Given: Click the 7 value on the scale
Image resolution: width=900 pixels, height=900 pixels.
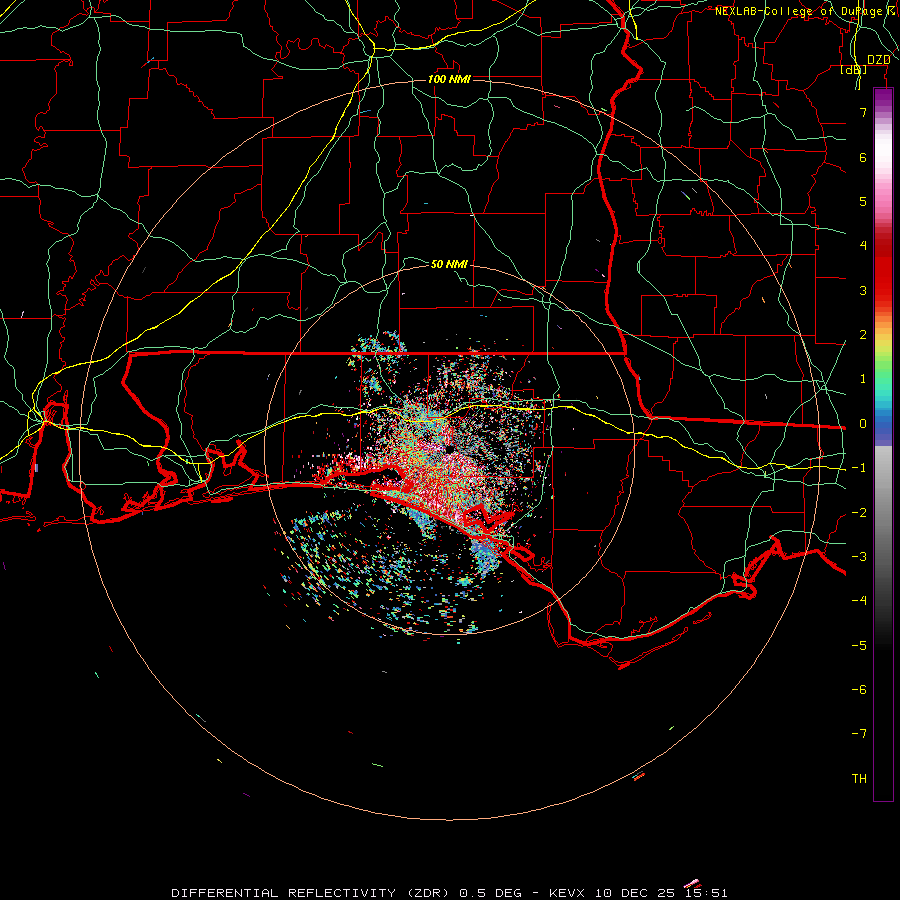Looking at the screenshot, I should point(863,112).
